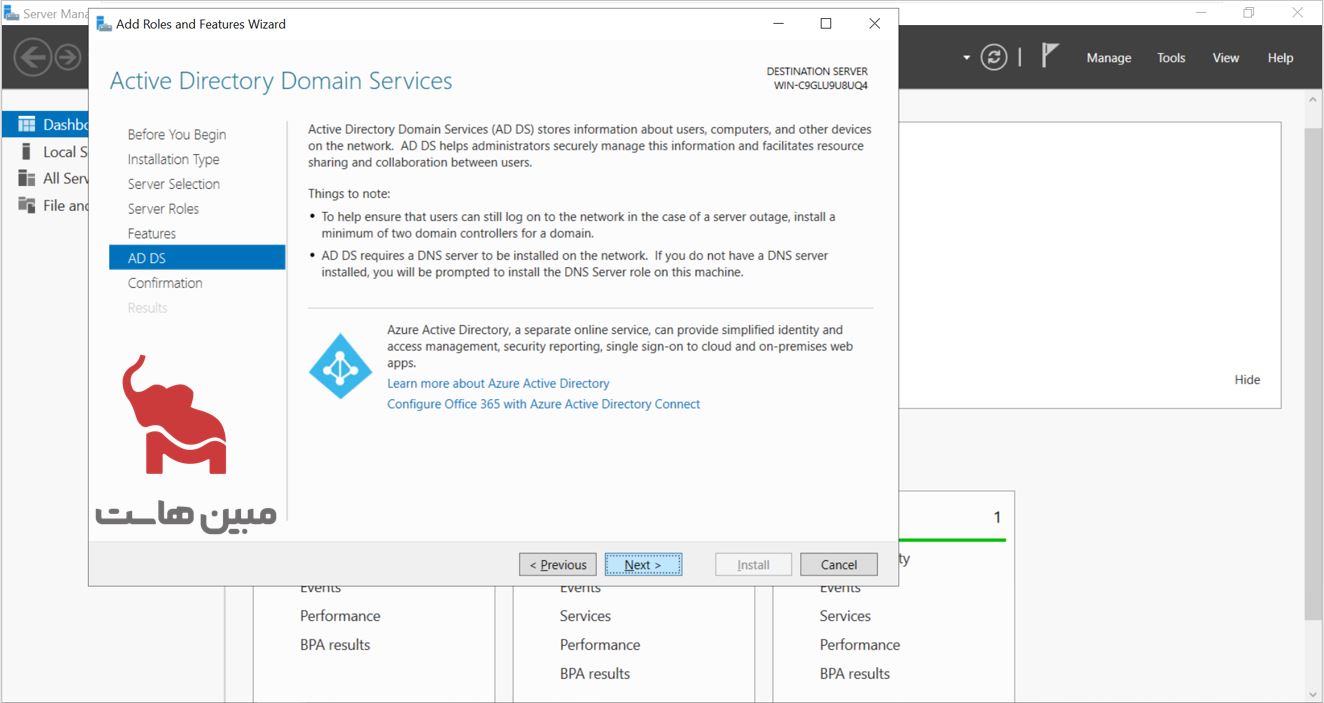Viewport: 1324px width, 703px height.
Task: Go back with the Previous button
Action: tap(558, 565)
